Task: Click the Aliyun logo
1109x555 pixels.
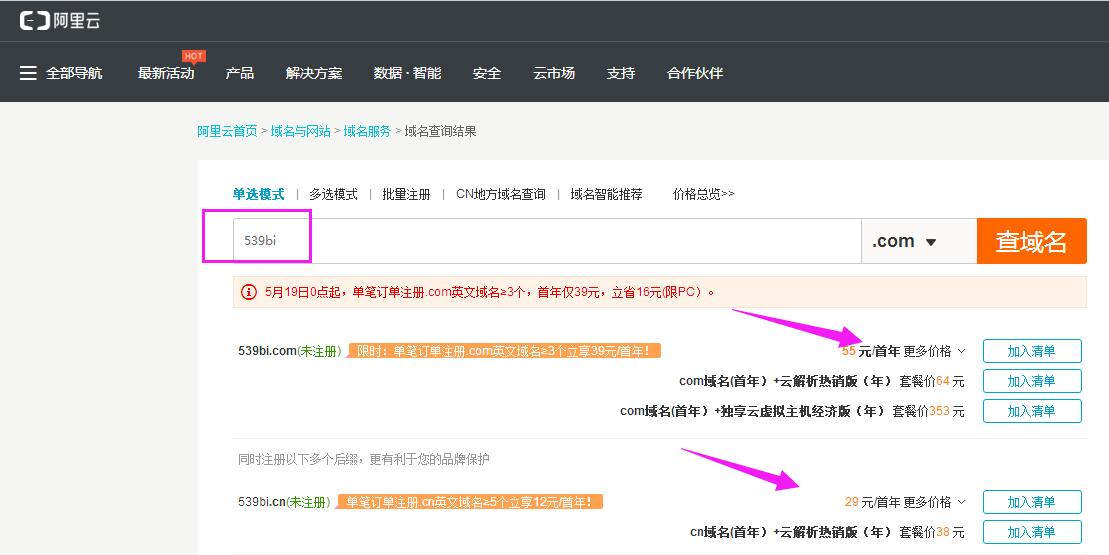Action: (x=60, y=21)
